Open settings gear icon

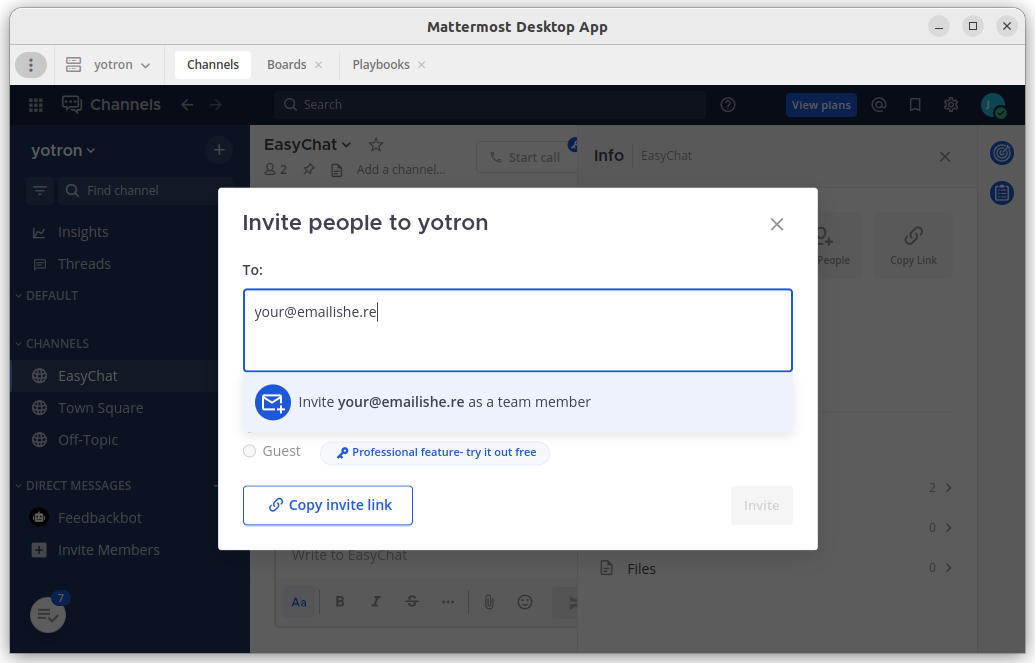point(951,104)
